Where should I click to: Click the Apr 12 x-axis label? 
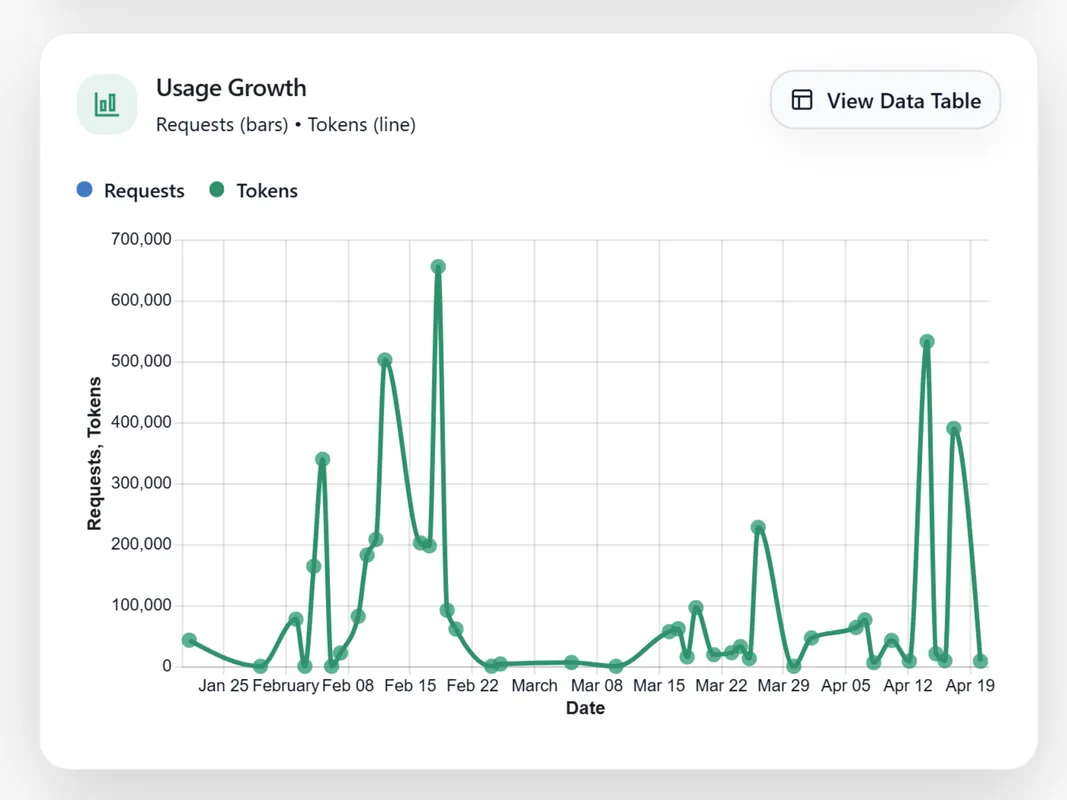(x=908, y=685)
